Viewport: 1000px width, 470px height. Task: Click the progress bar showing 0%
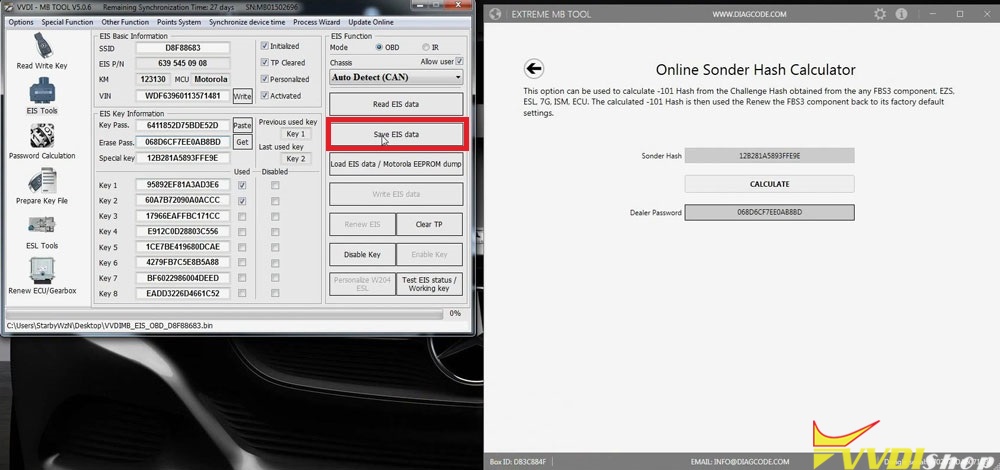(224, 314)
